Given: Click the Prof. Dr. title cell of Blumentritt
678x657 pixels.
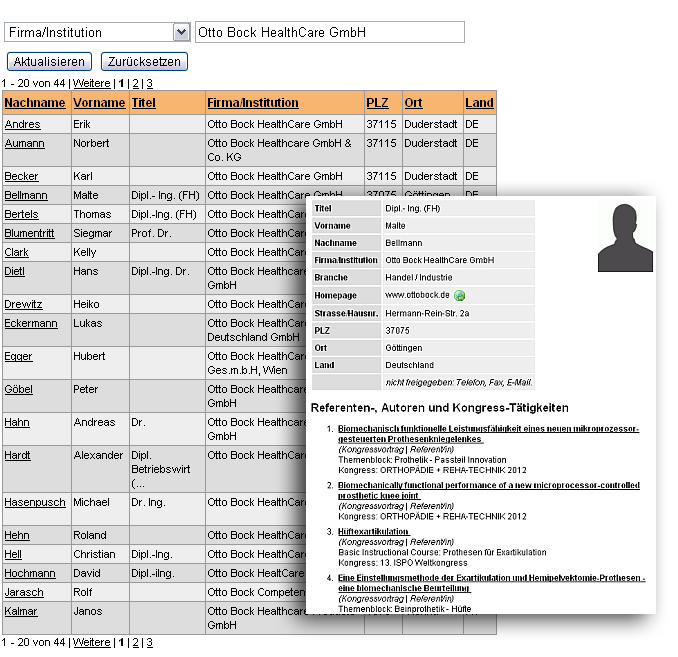Looking at the screenshot, I should (167, 233).
